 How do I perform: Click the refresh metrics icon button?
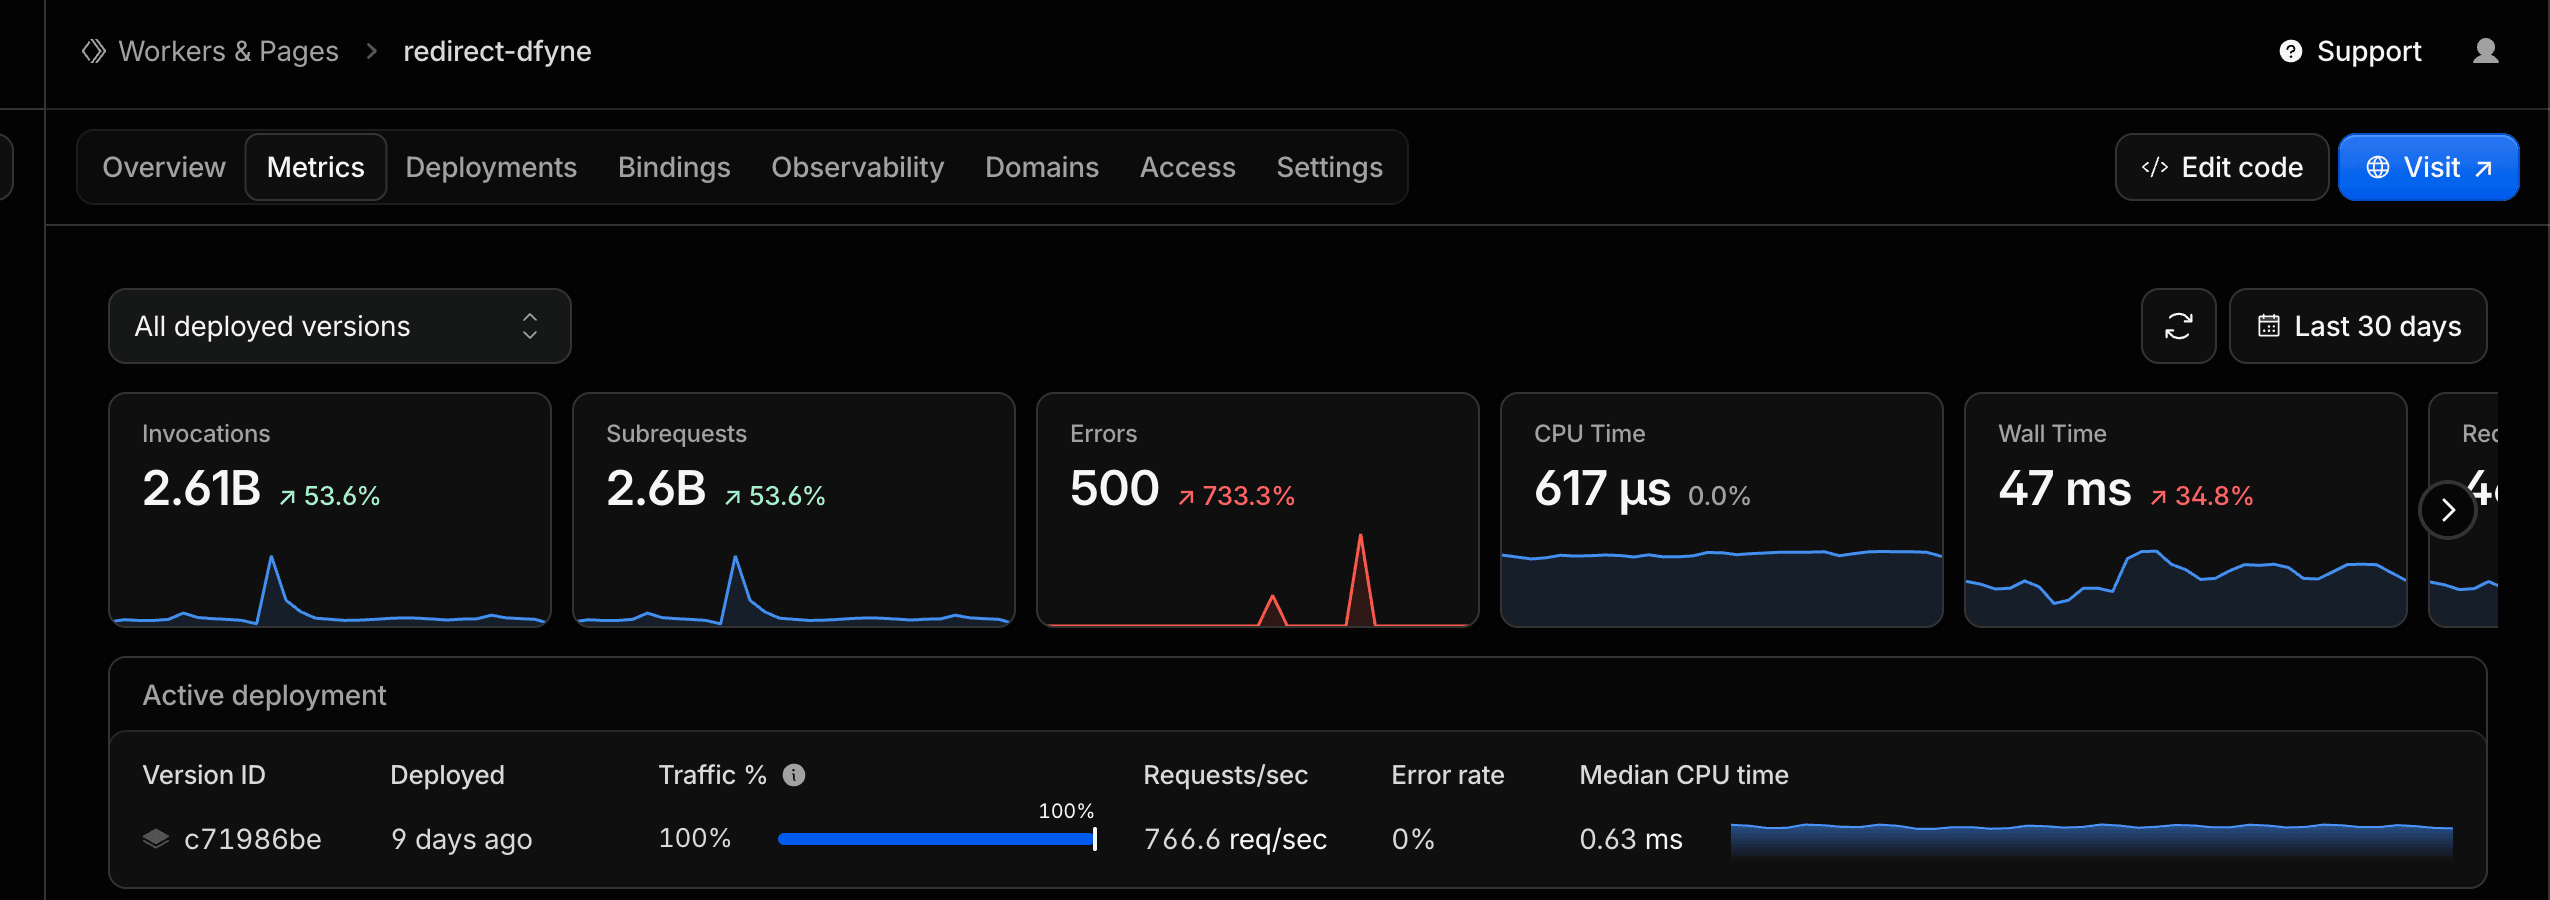(2178, 326)
